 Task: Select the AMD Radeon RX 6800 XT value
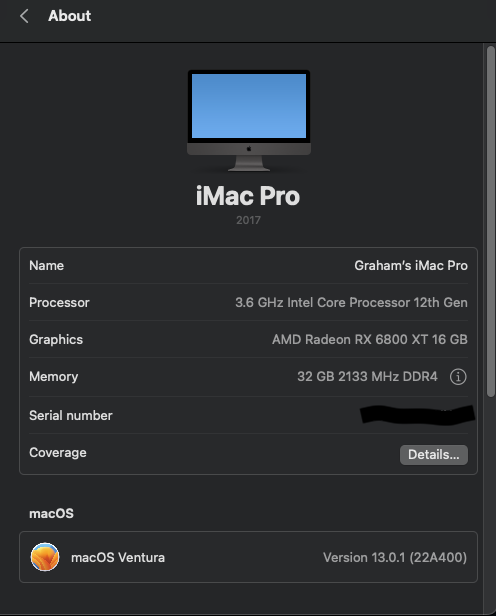(x=370, y=339)
